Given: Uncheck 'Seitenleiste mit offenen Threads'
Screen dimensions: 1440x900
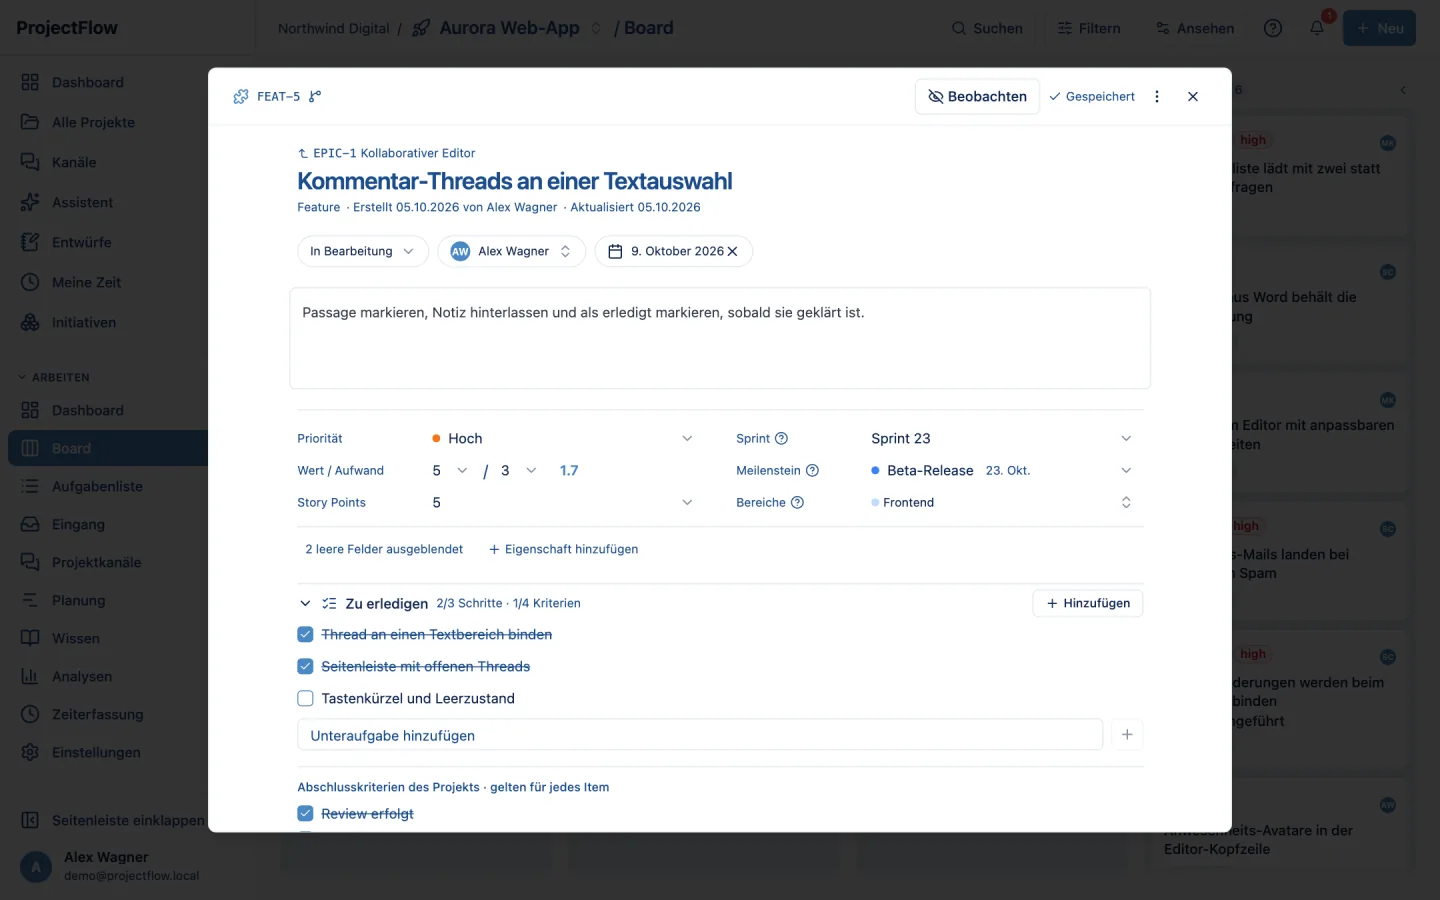Looking at the screenshot, I should (305, 666).
